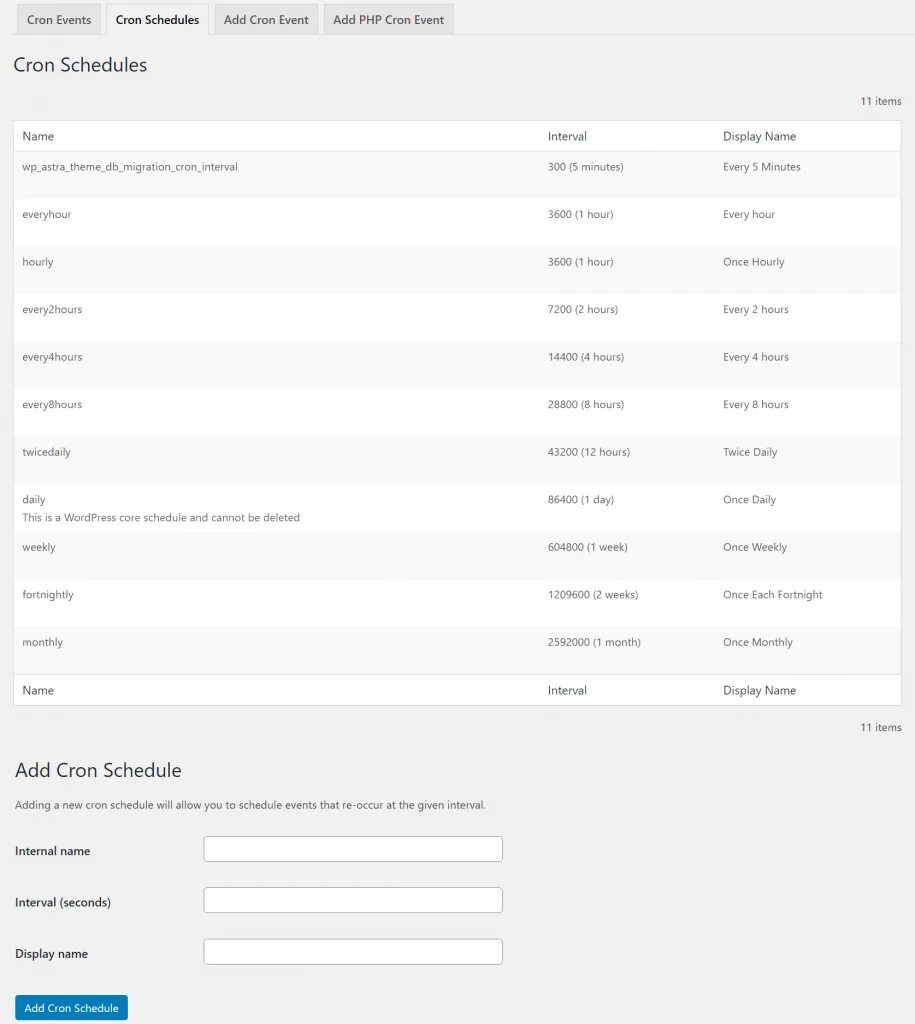
Task: Click the Add Cron Schedule button
Action: [71, 1007]
